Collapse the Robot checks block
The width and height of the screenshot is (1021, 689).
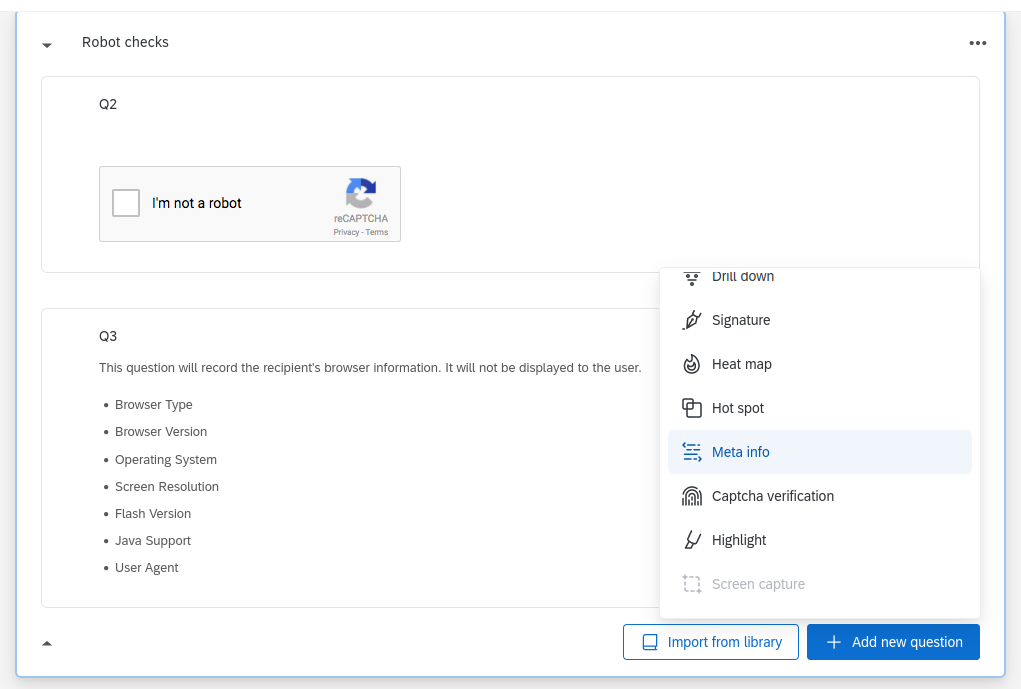coord(46,45)
